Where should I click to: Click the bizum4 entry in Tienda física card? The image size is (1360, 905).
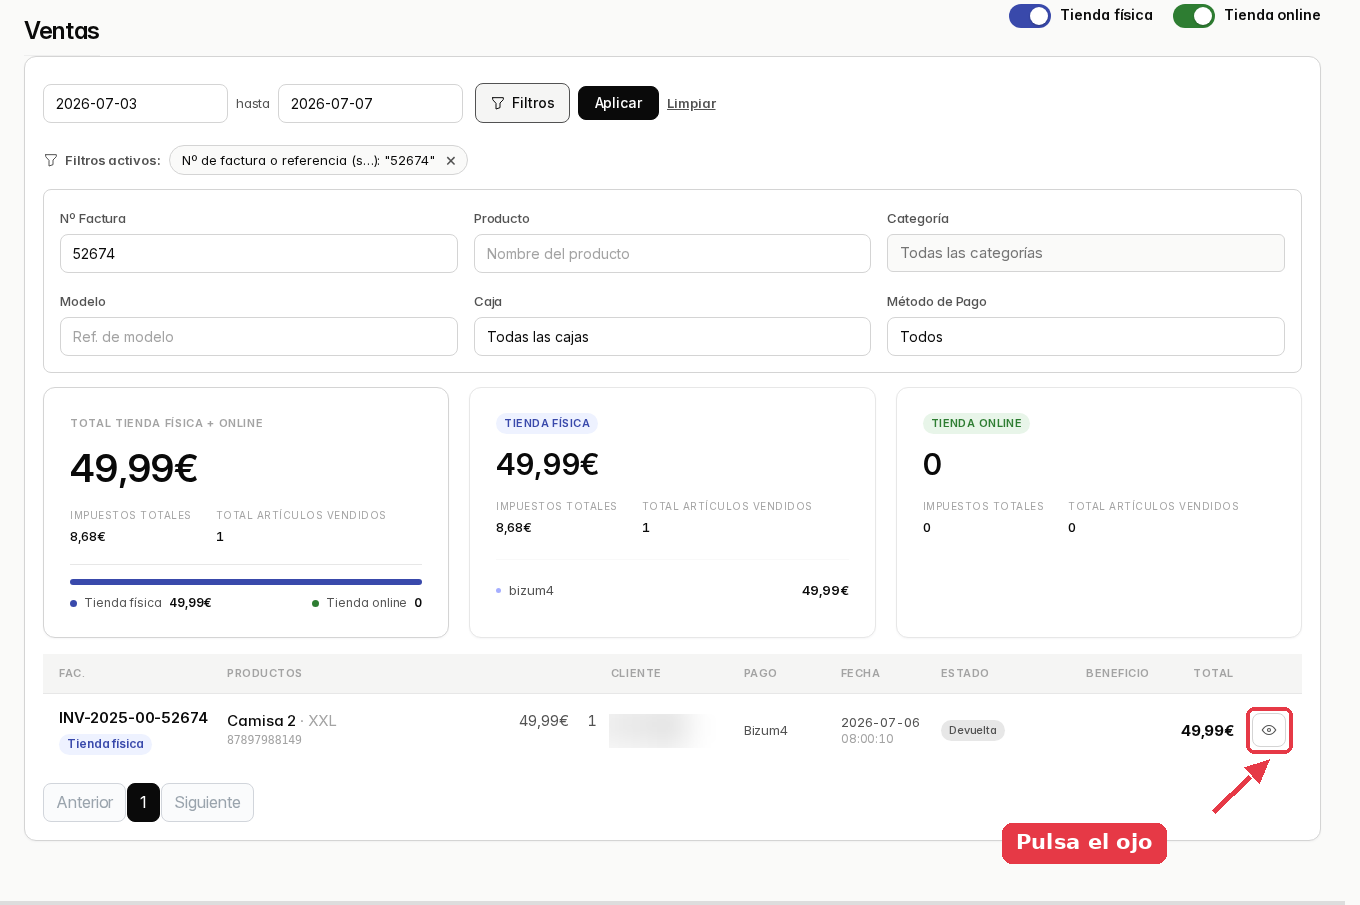coord(531,591)
